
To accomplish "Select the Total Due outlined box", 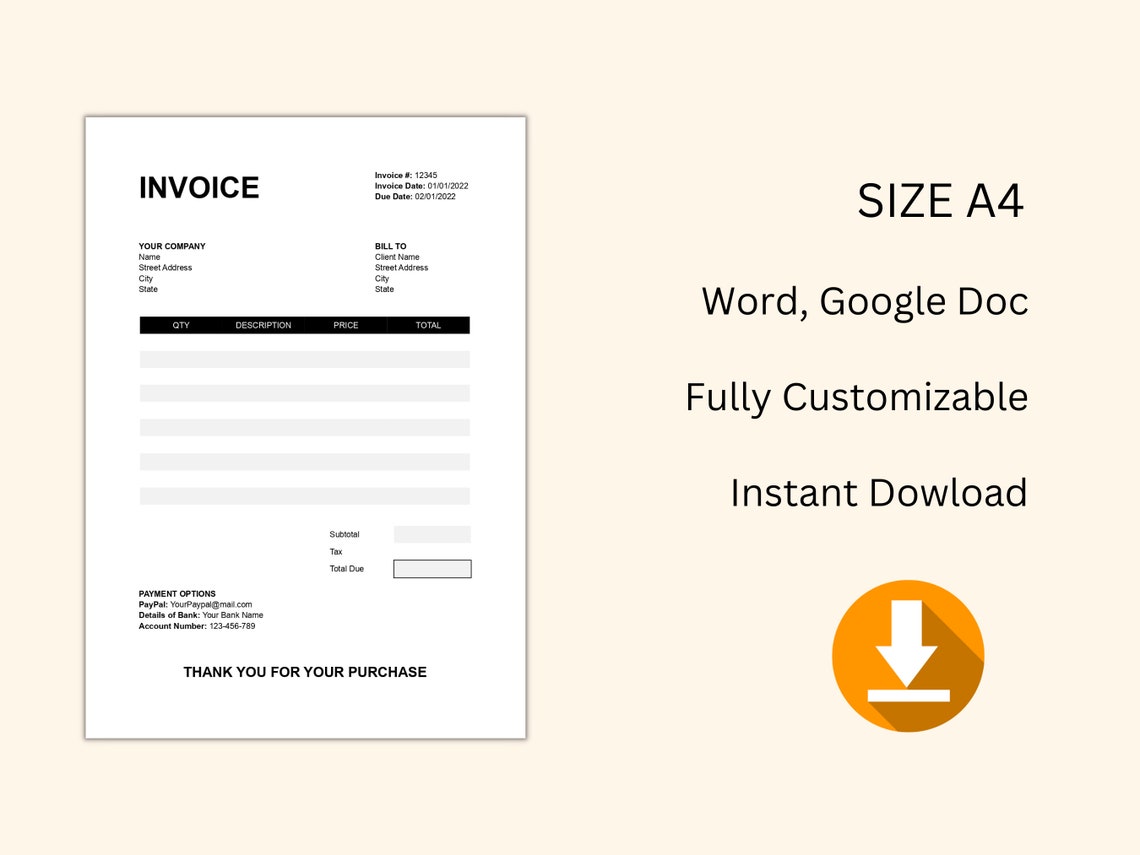I will (432, 568).
